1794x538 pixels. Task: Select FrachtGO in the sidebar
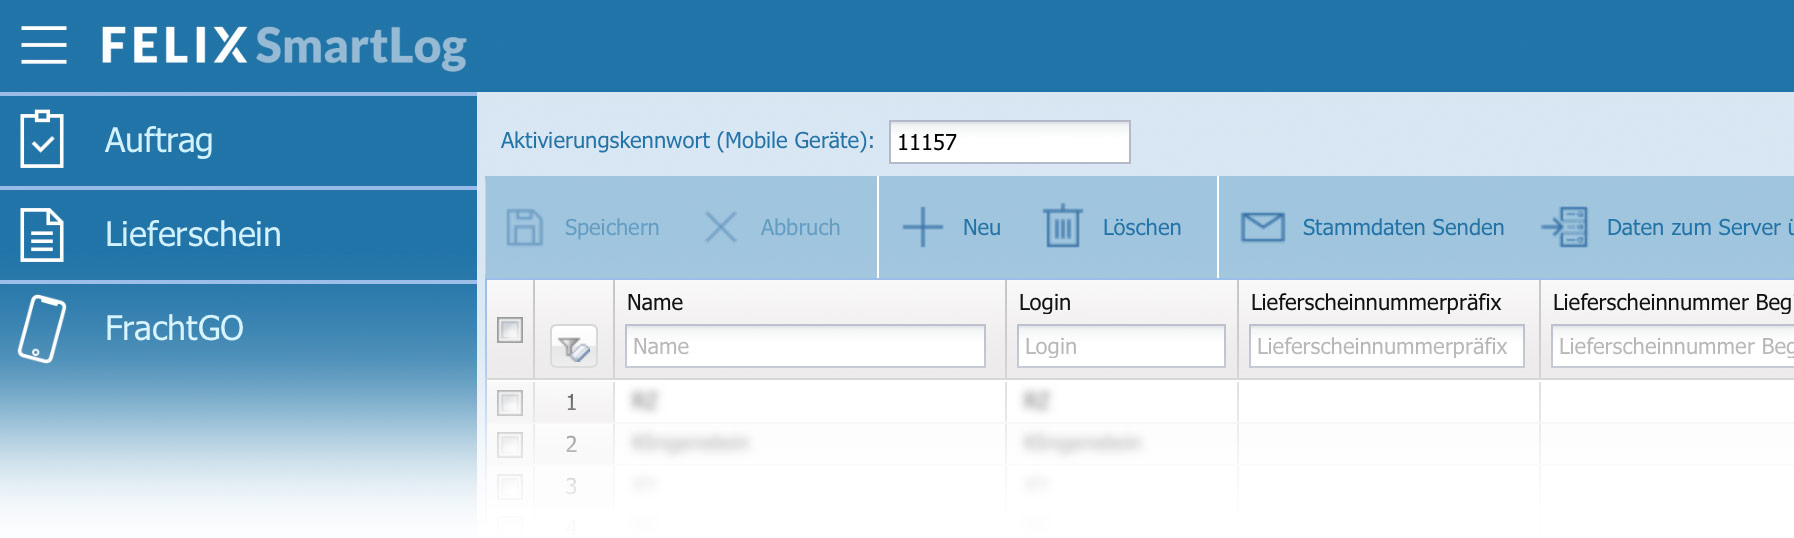(174, 328)
